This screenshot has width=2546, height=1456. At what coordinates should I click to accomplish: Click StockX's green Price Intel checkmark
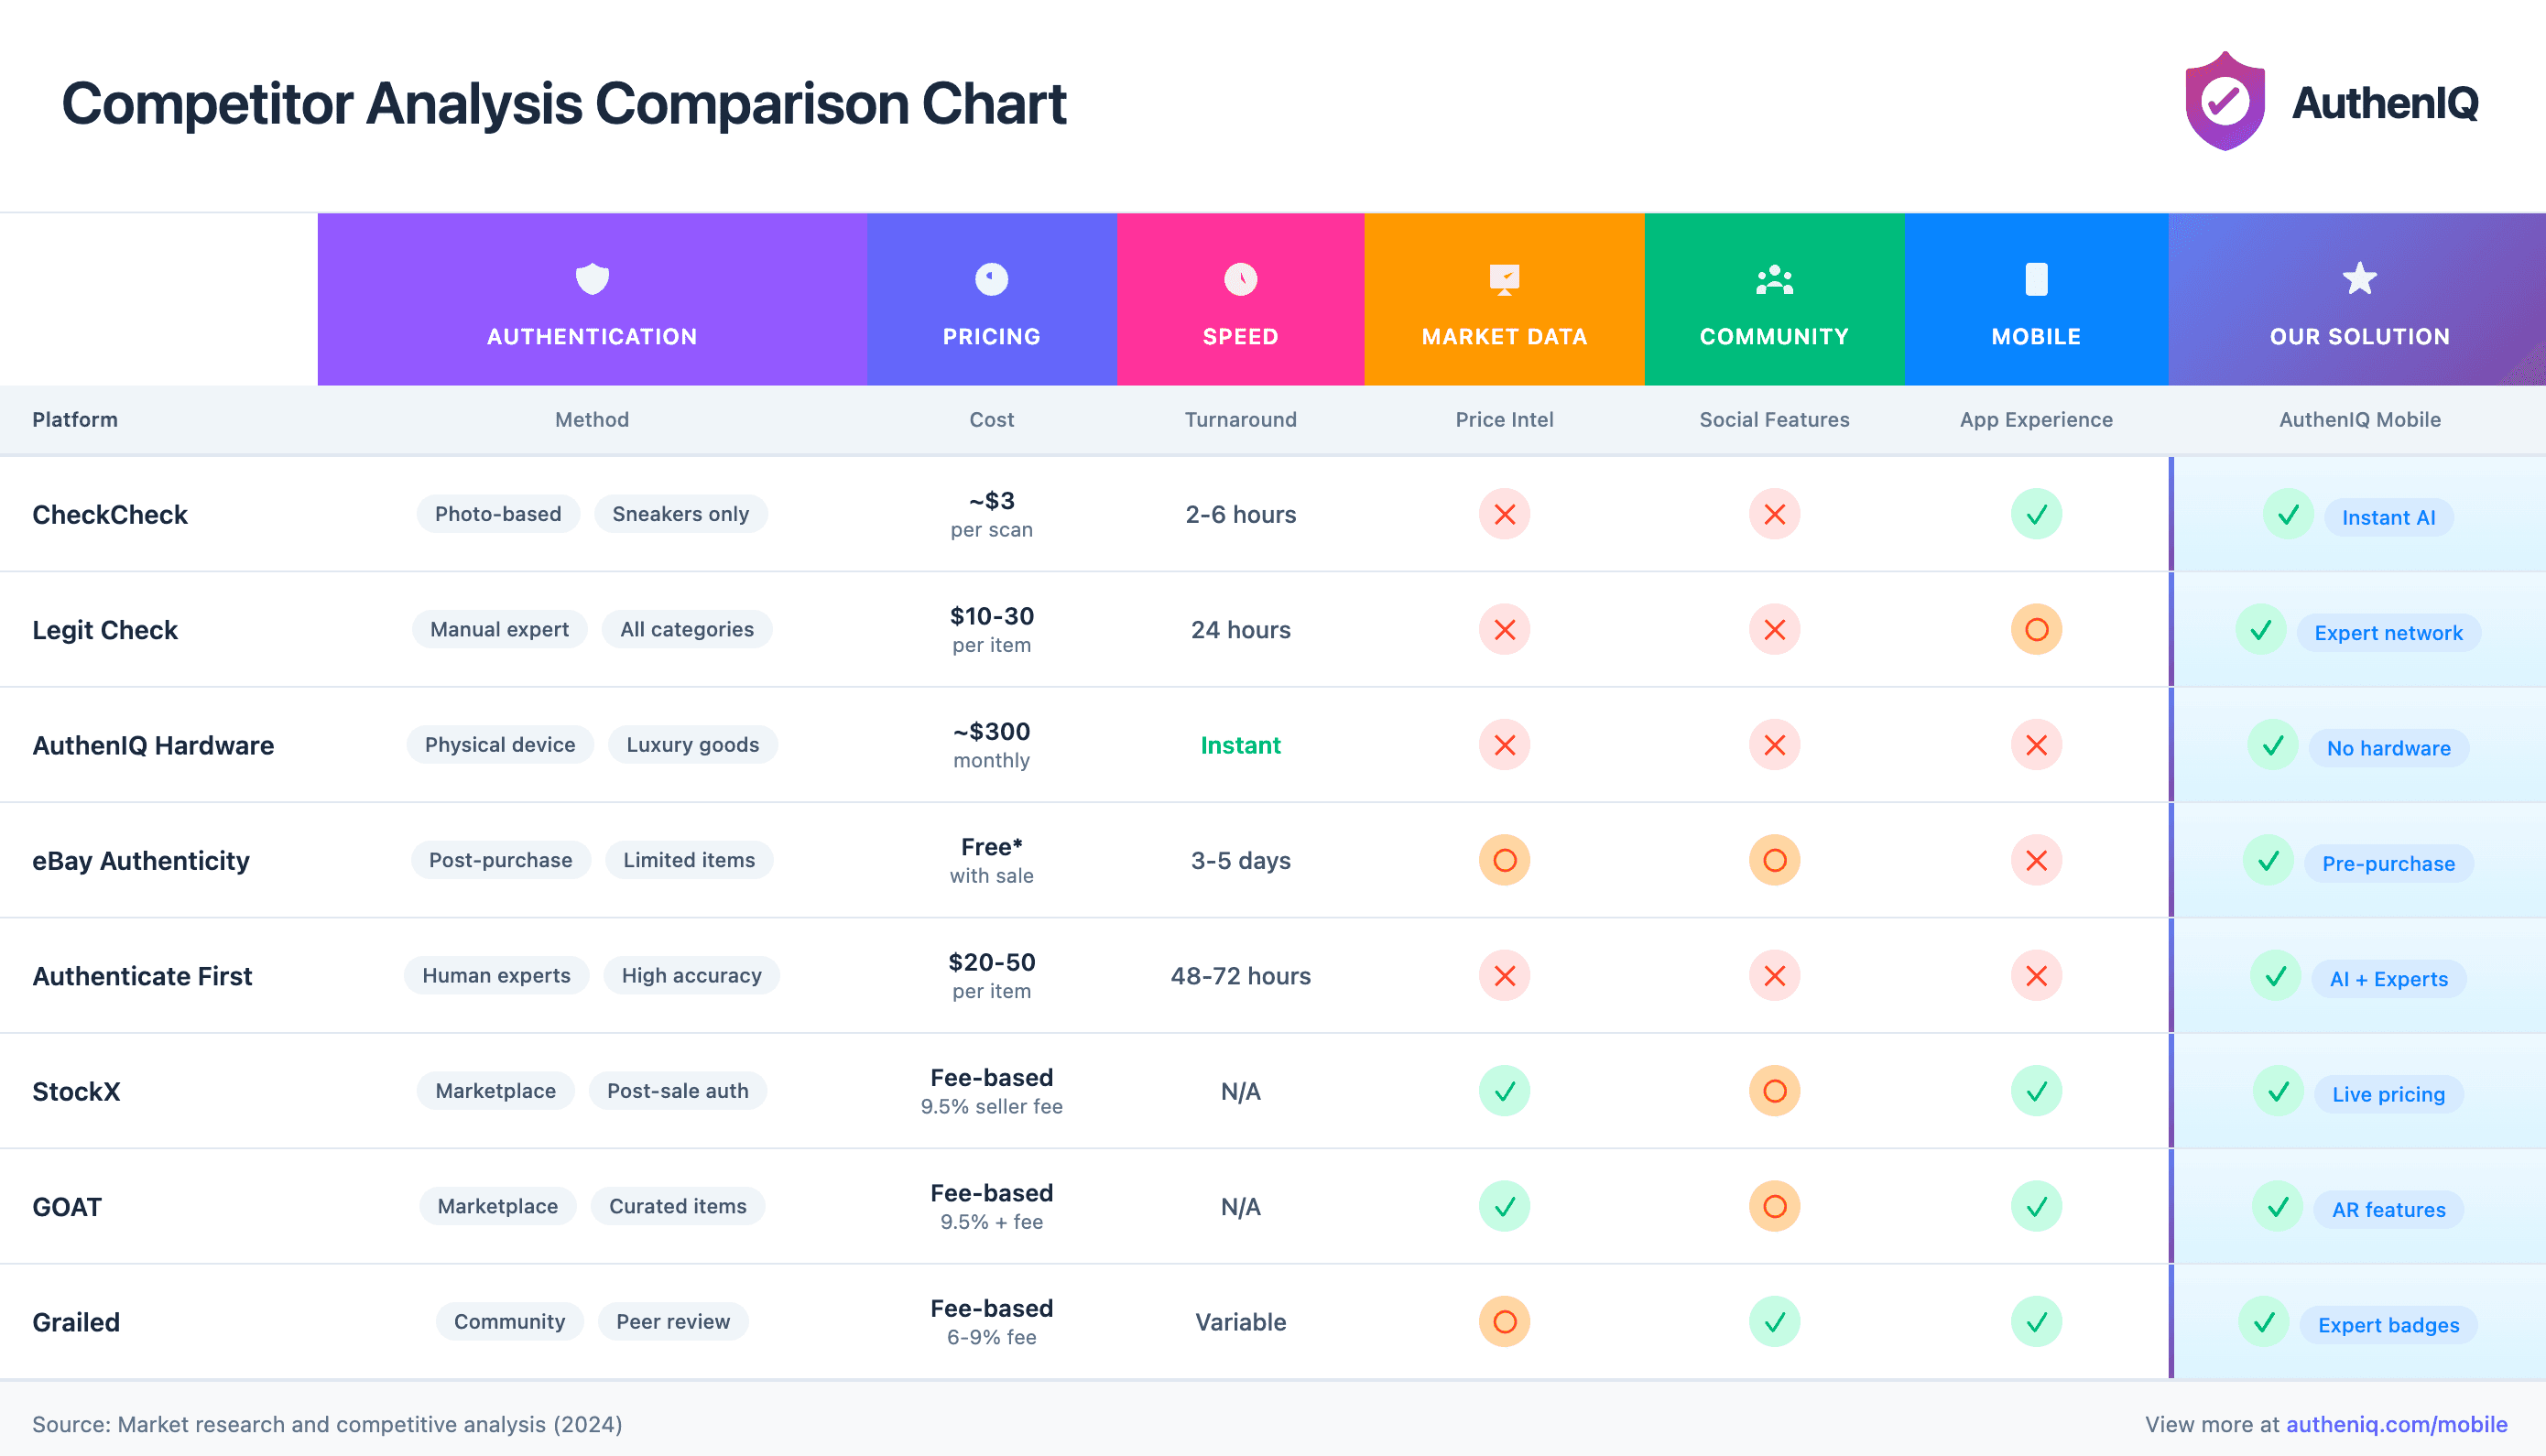(x=1504, y=1091)
